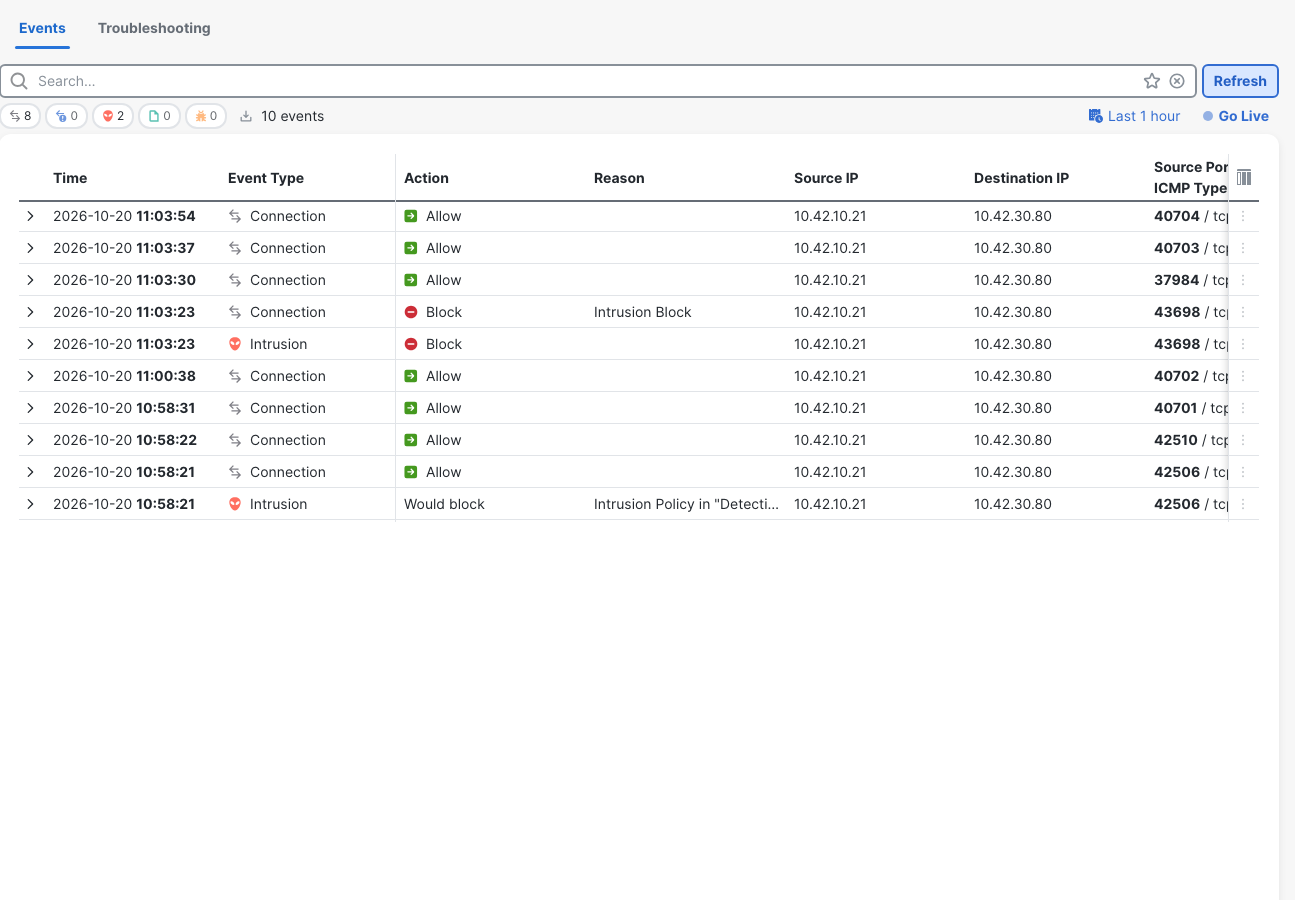Clear the search with the X icon

pos(1177,81)
